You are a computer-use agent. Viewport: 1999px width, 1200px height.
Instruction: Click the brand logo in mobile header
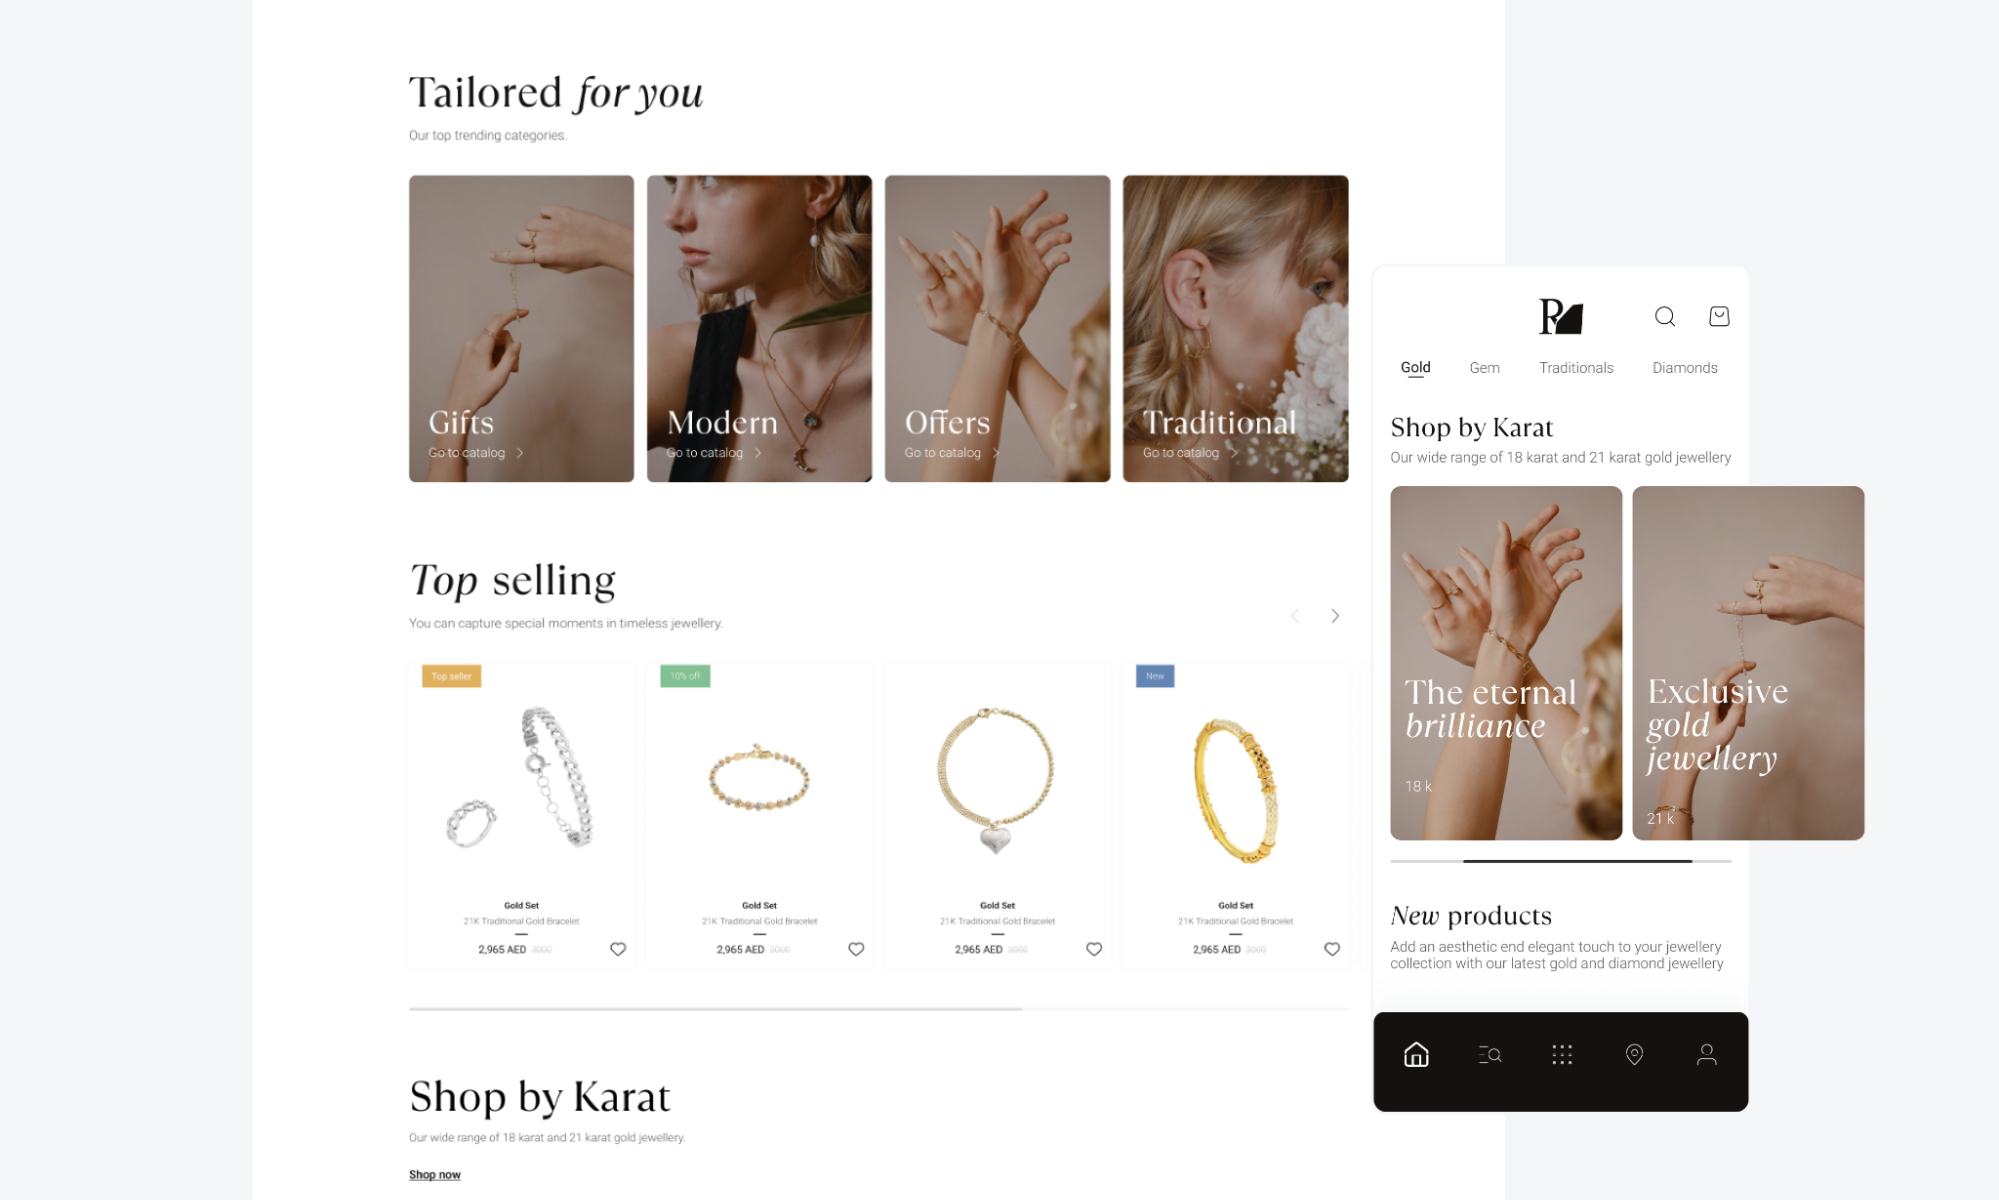(1561, 316)
